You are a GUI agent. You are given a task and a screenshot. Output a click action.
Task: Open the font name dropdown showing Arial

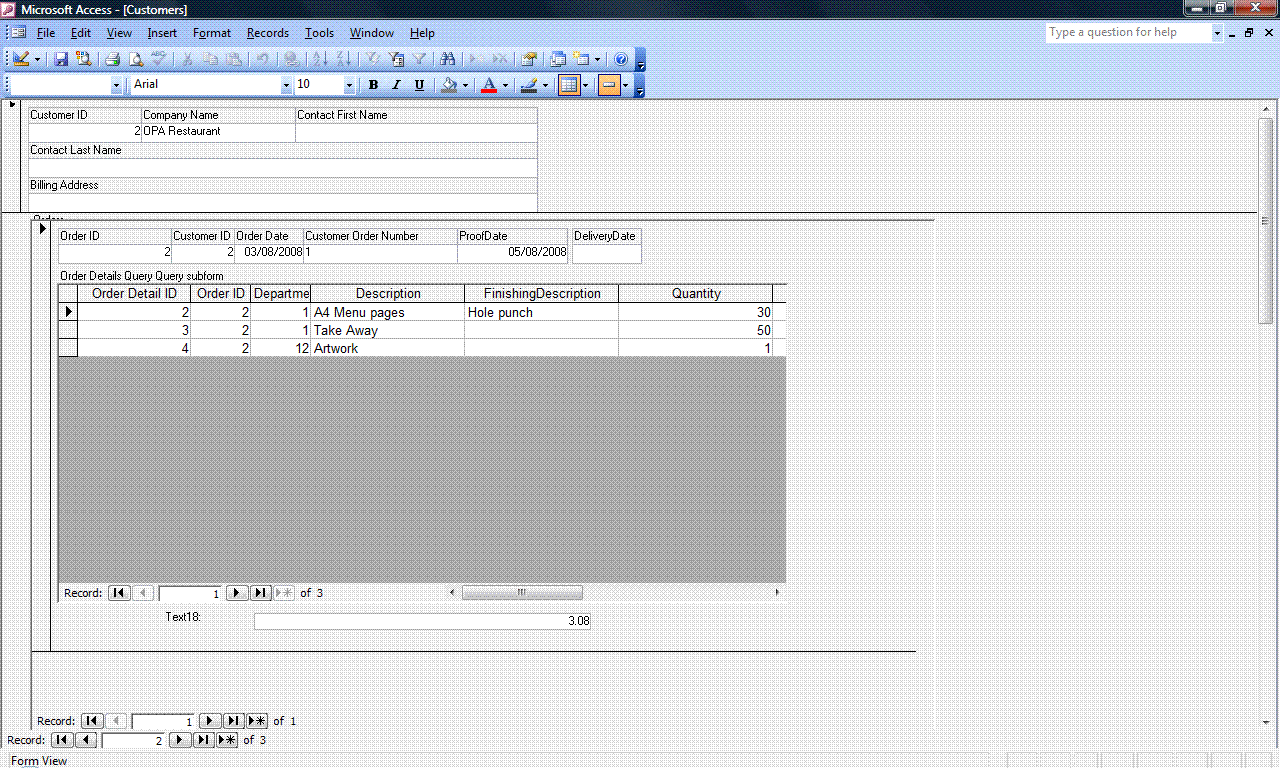286,85
